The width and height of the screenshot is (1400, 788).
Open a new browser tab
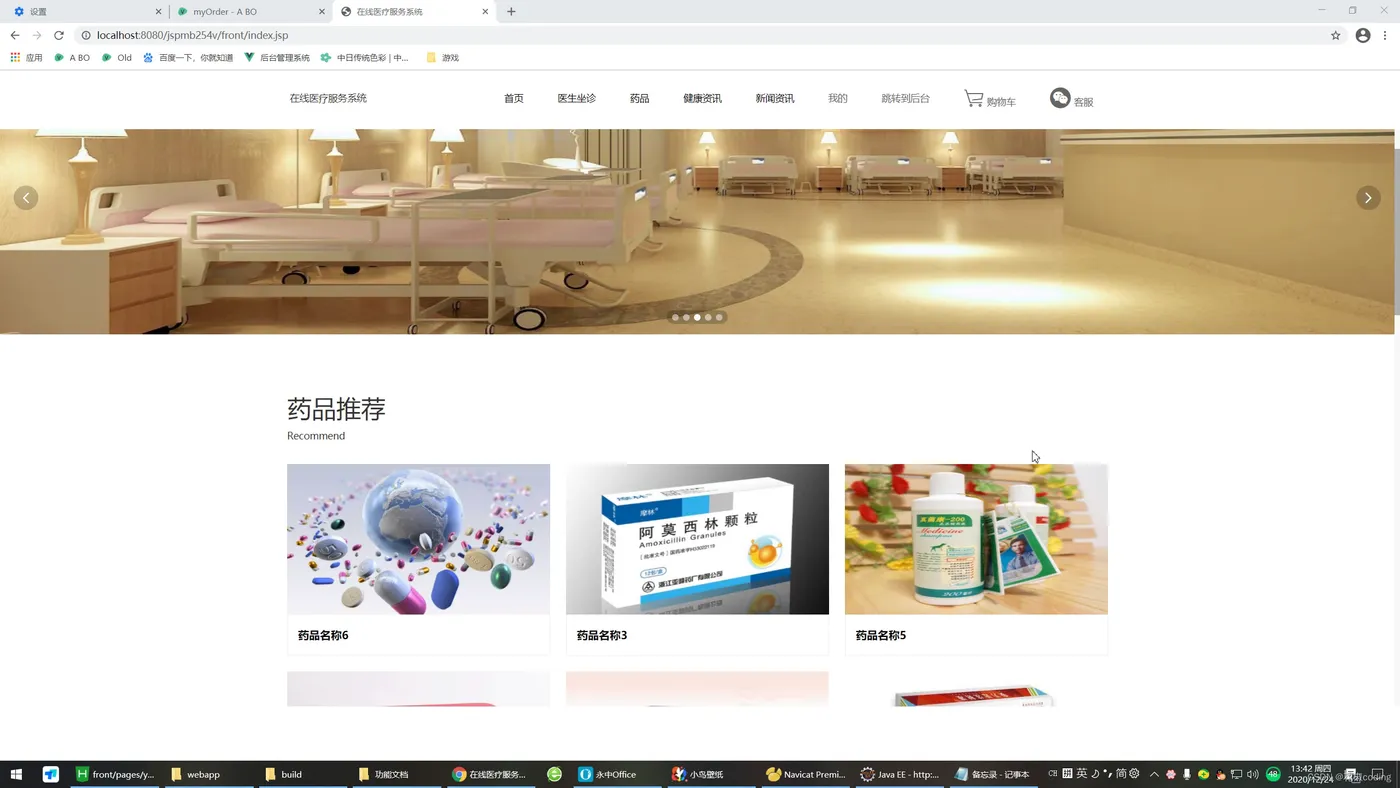(x=511, y=12)
